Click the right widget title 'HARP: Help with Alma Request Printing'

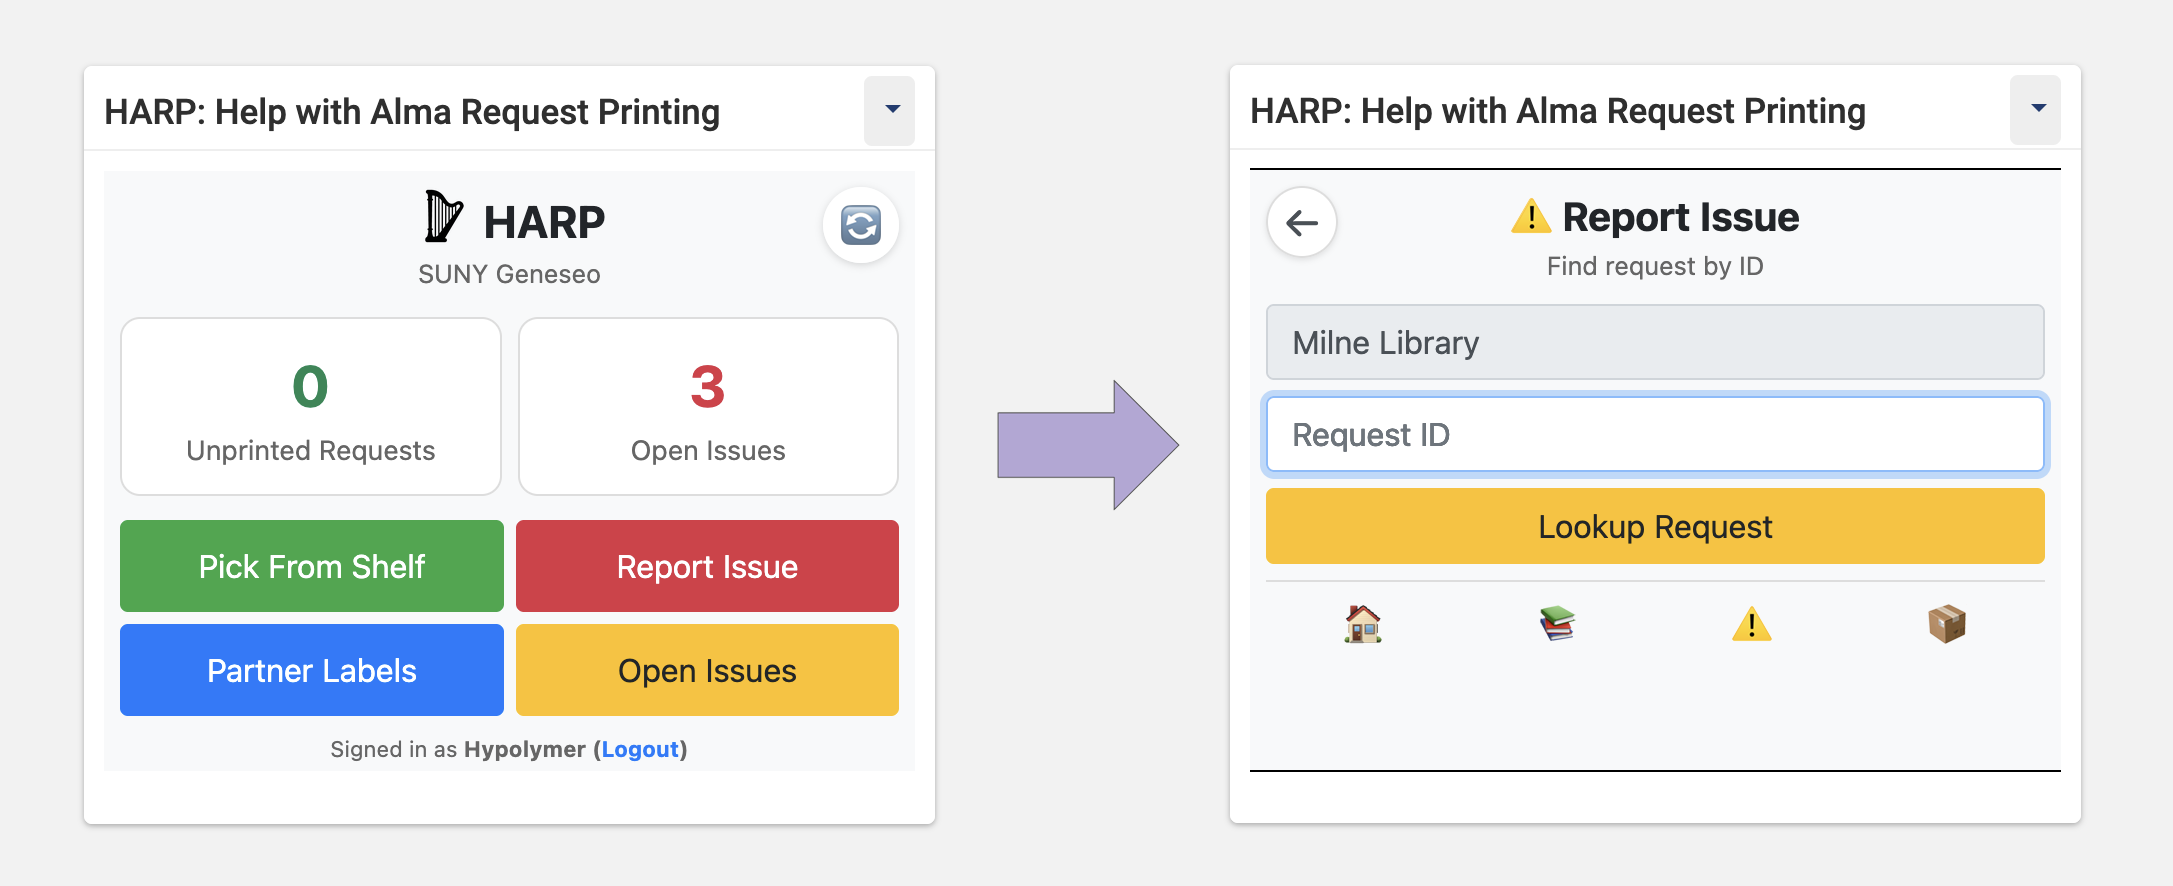coord(1558,111)
